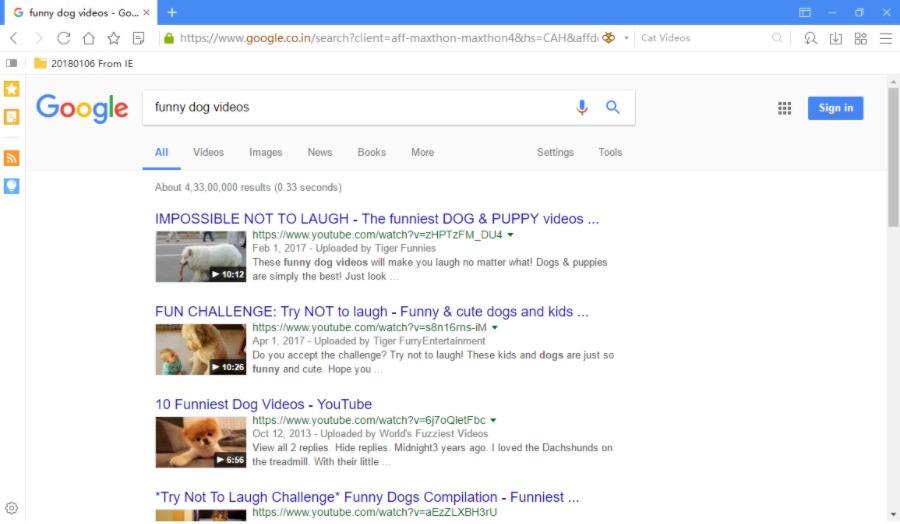Switch to the News tab

click(x=320, y=152)
